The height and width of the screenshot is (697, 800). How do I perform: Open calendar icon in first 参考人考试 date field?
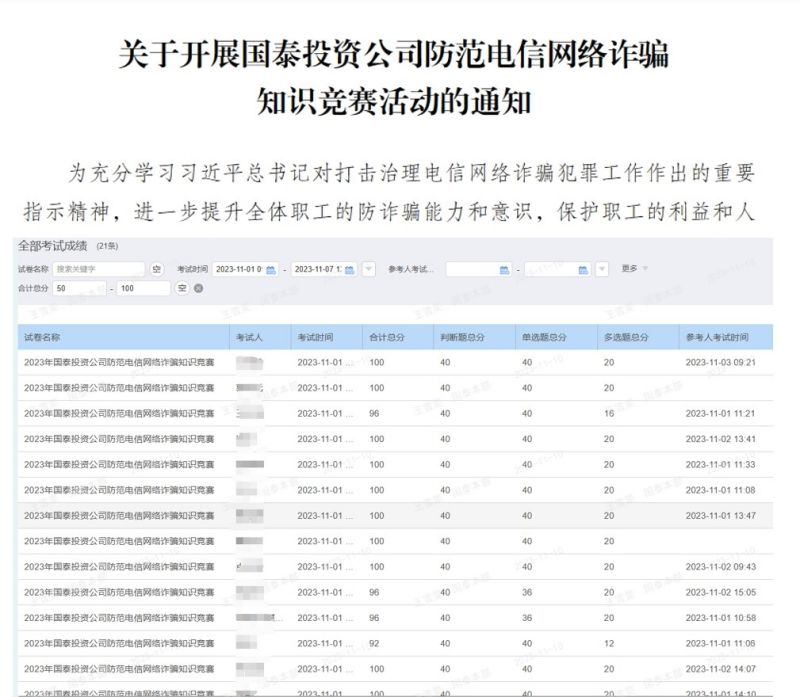tap(504, 269)
